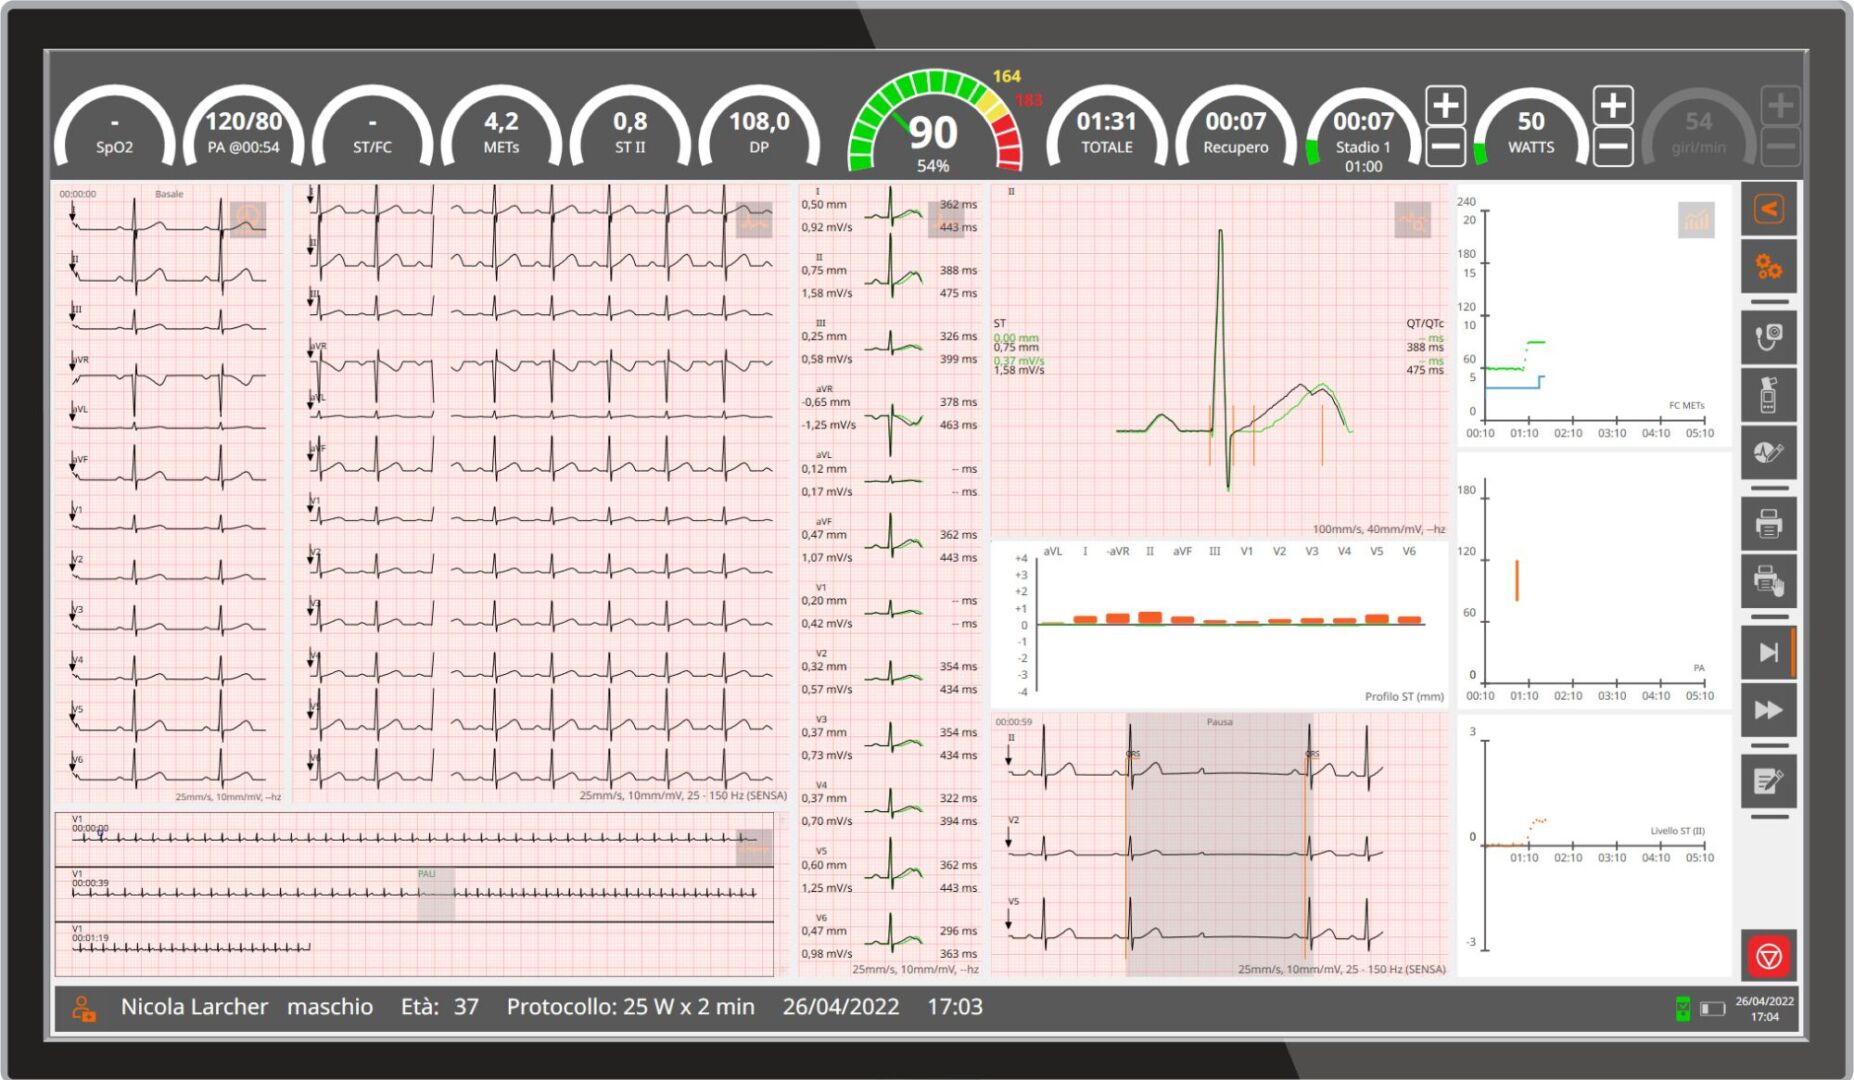Click the battery level indicator

click(x=1713, y=1009)
